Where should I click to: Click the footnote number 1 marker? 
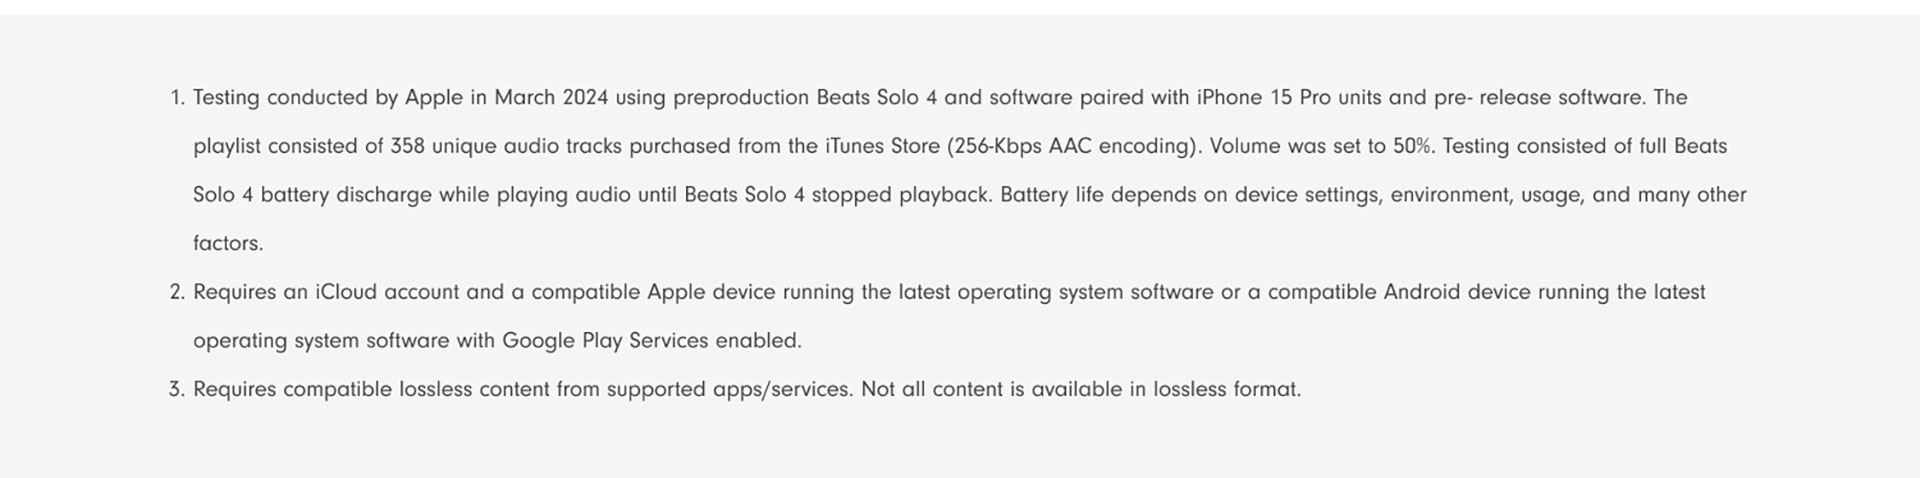point(176,98)
